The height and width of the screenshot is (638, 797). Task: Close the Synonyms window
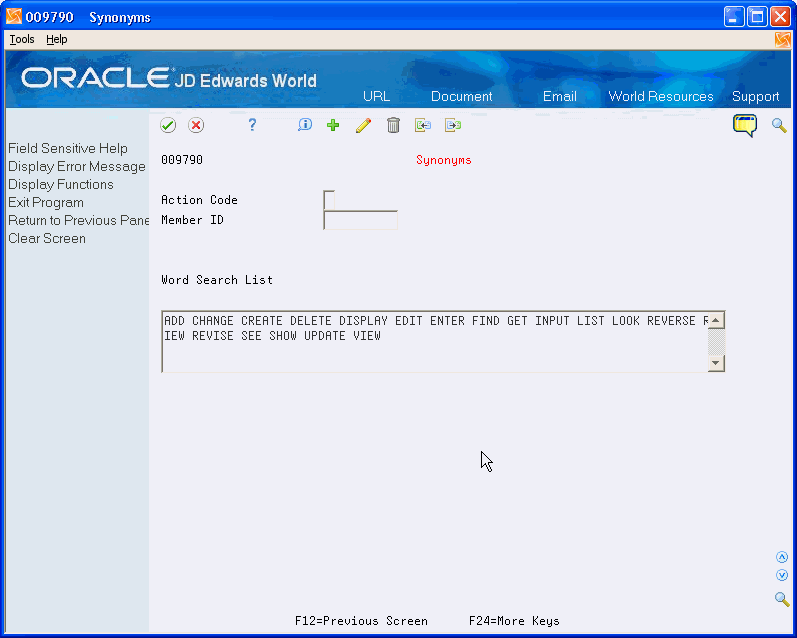[780, 17]
